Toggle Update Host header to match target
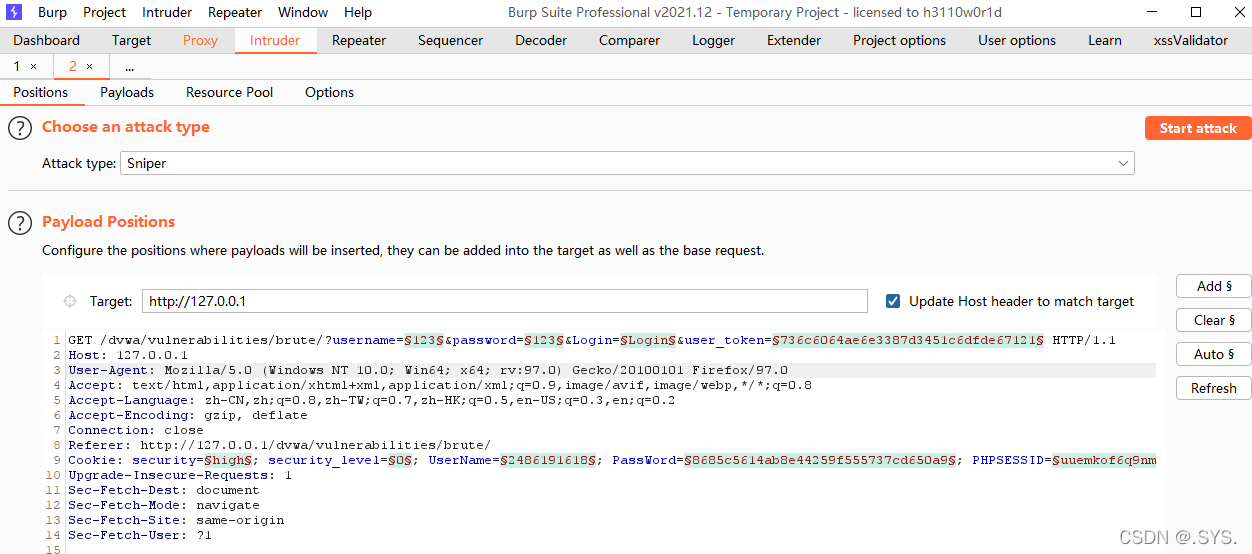 pos(893,301)
